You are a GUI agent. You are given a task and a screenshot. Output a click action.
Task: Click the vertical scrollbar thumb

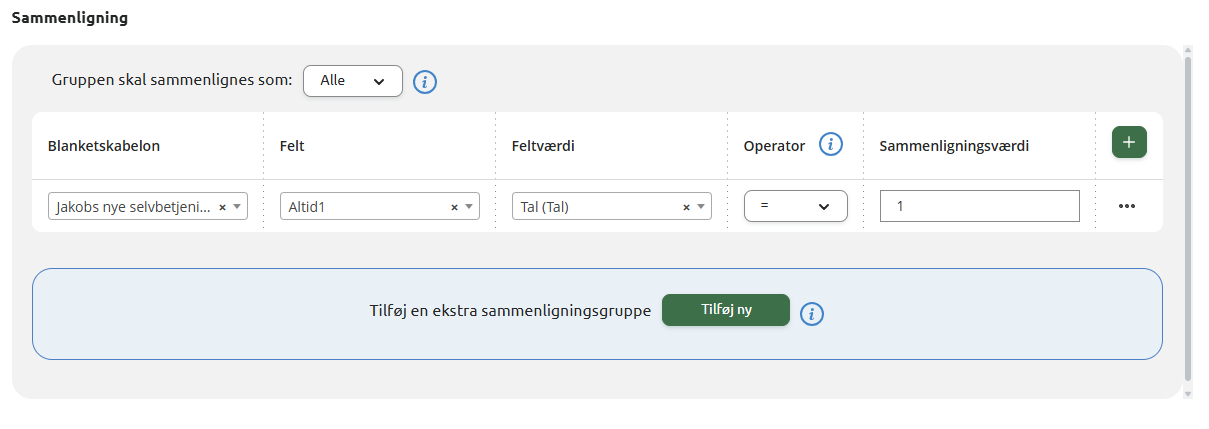(1188, 218)
